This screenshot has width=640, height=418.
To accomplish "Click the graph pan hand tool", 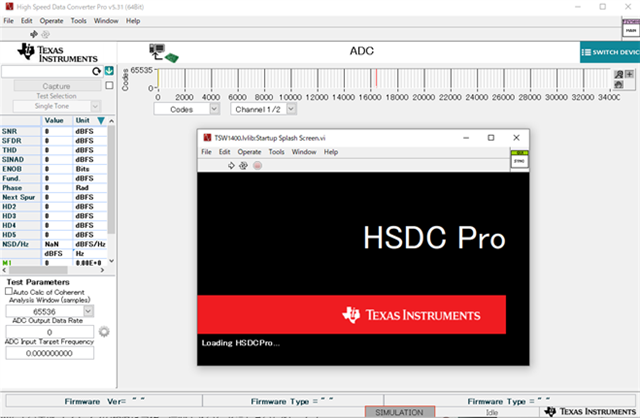I will tap(619, 84).
